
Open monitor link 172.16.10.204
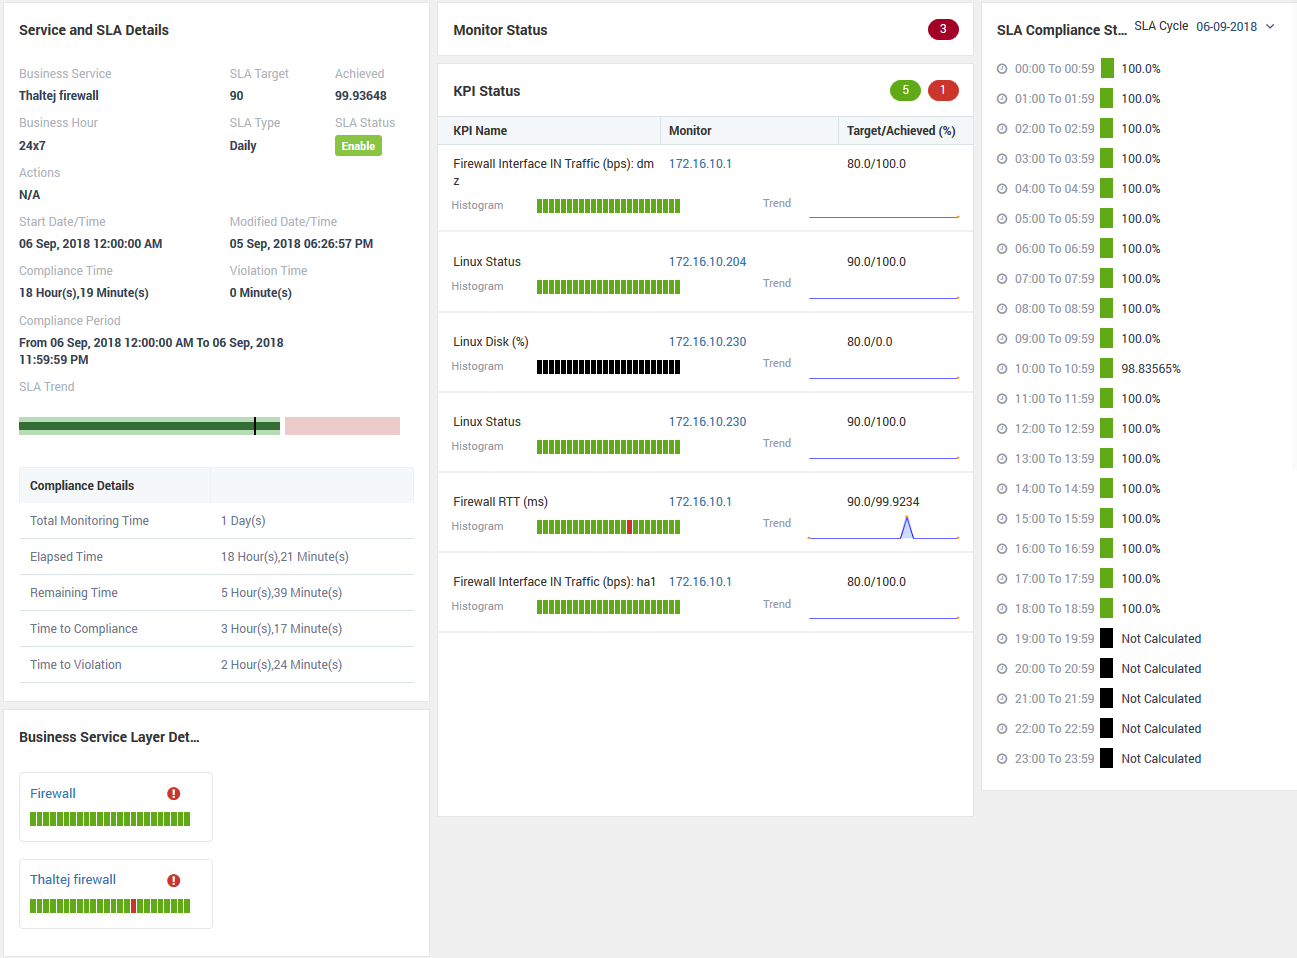tap(707, 262)
